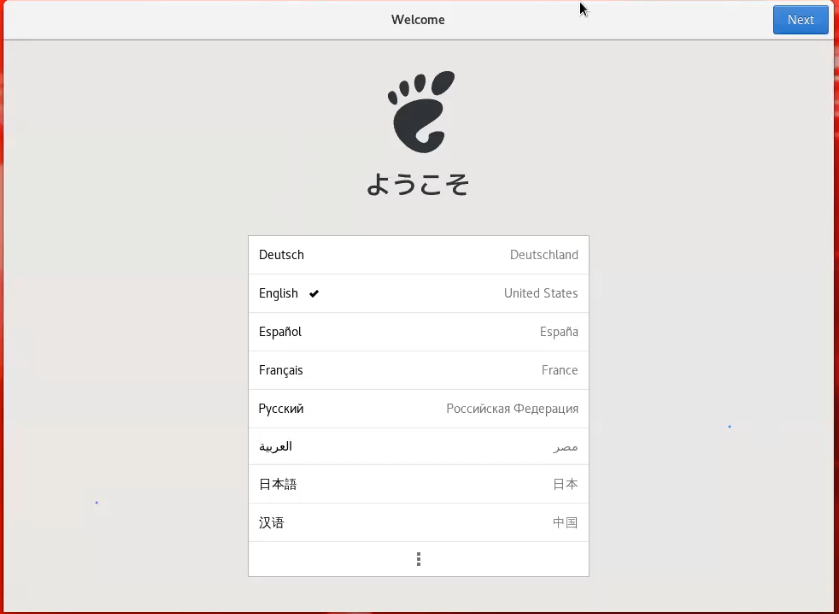Click the ようこそ welcome heading
This screenshot has height=614, width=839.
coord(418,184)
